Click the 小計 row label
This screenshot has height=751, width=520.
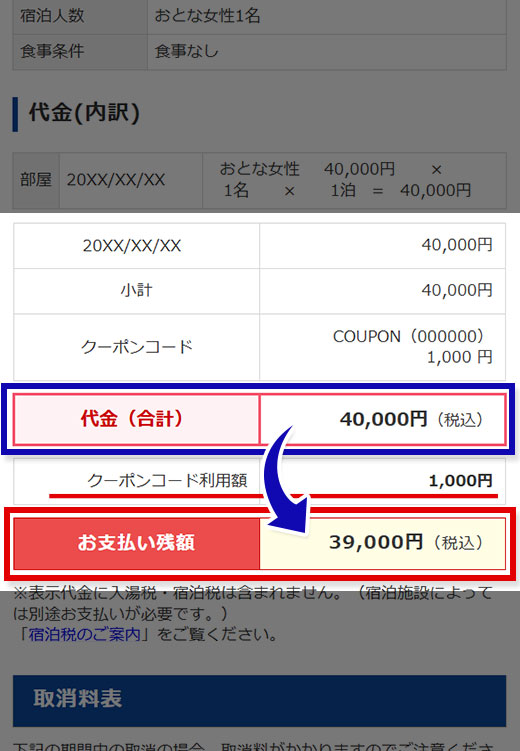[136, 291]
